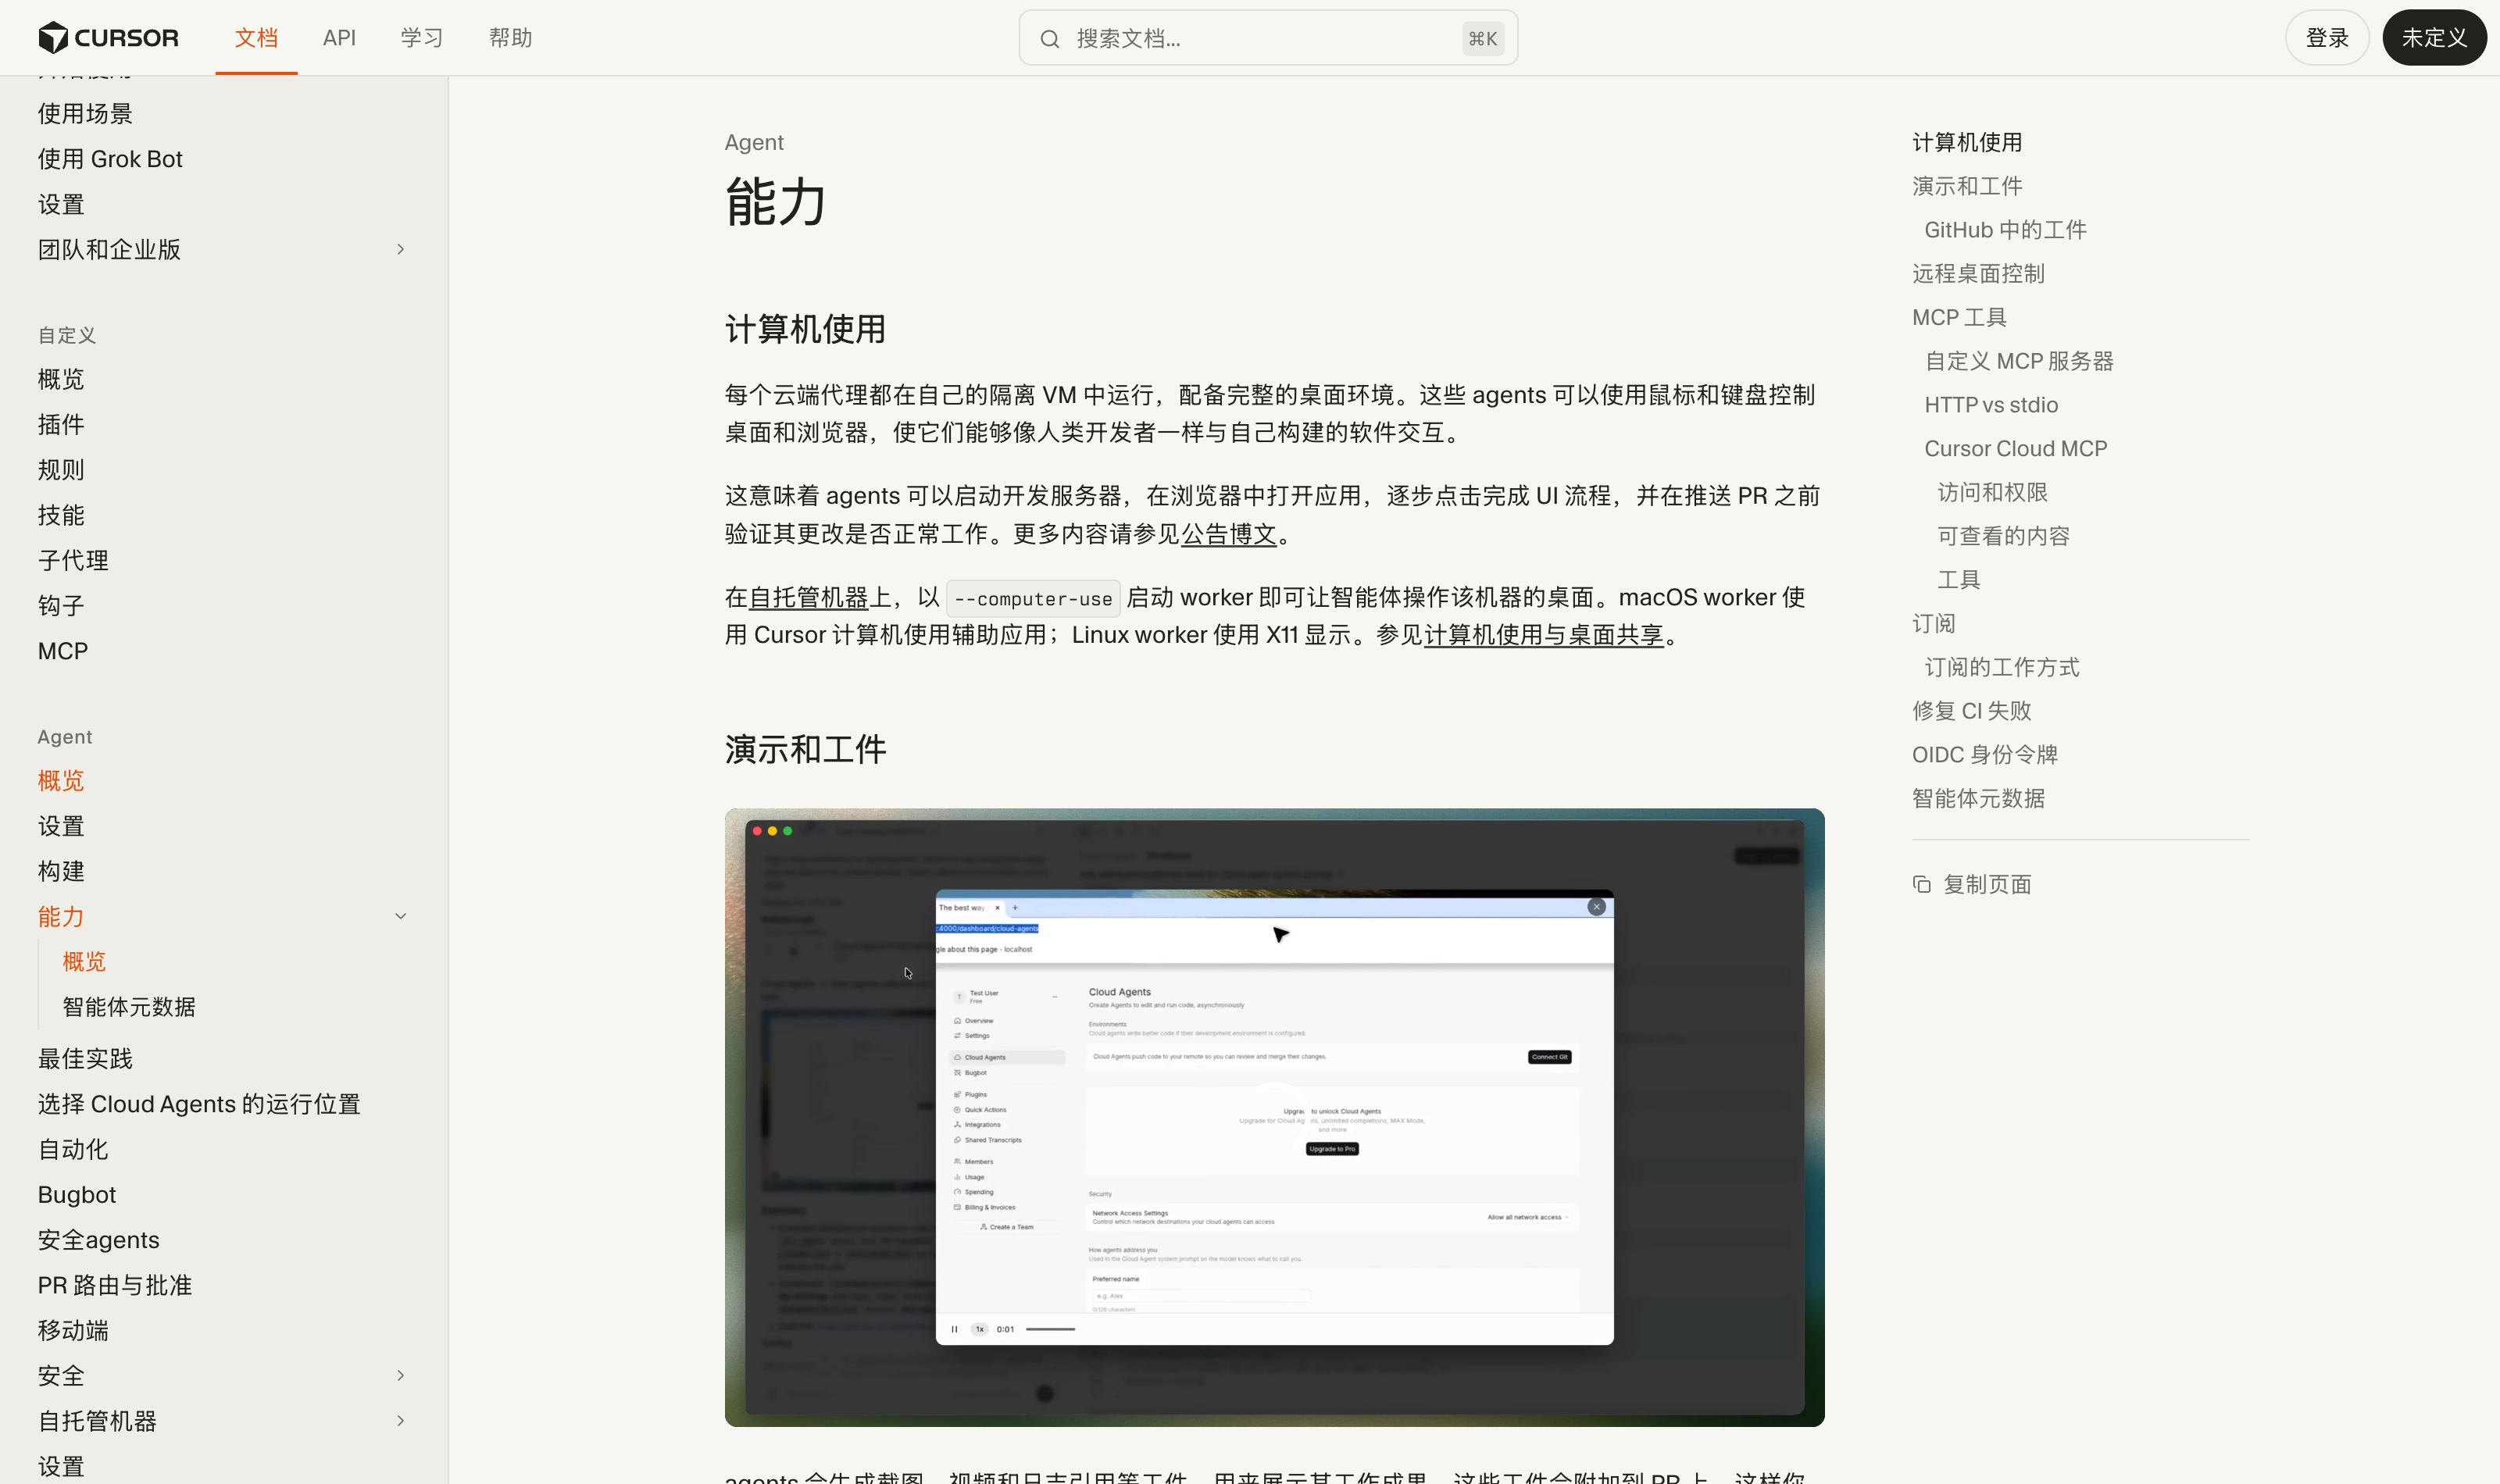Click the 登录 button
The height and width of the screenshot is (1484, 2500).
[2326, 38]
